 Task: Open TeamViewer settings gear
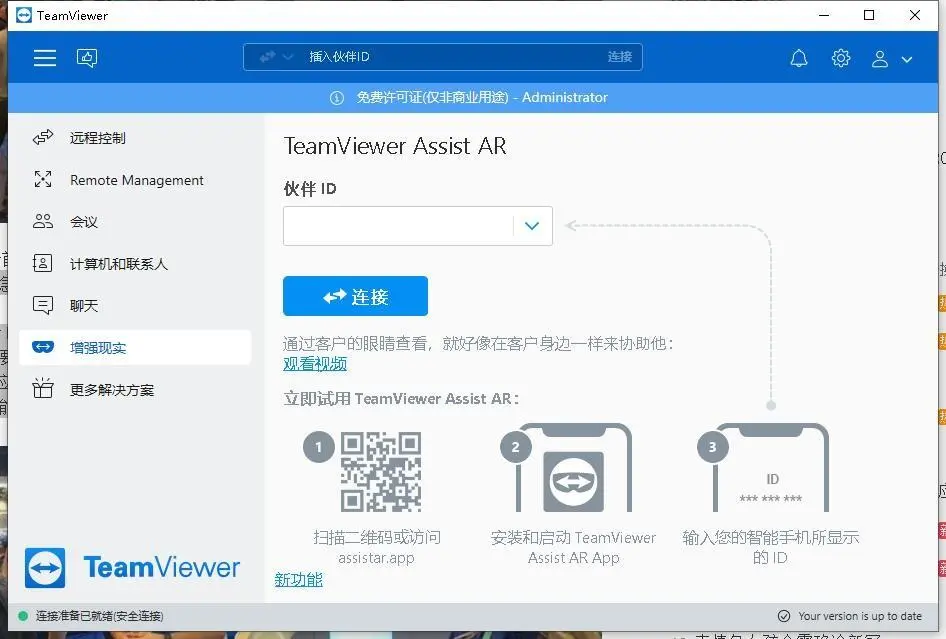coord(841,58)
